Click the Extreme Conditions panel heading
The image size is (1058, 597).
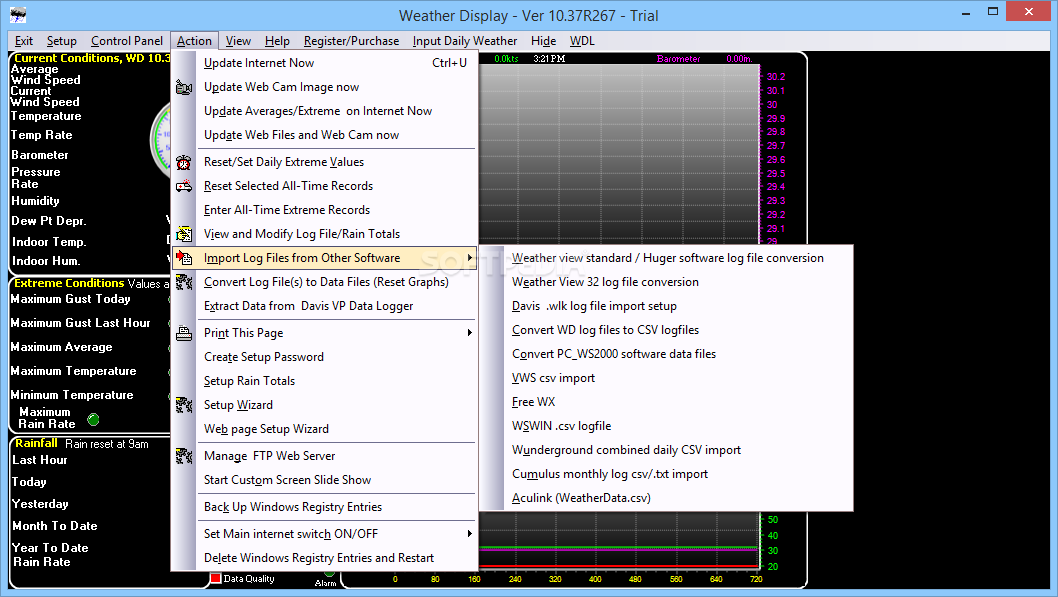point(69,283)
